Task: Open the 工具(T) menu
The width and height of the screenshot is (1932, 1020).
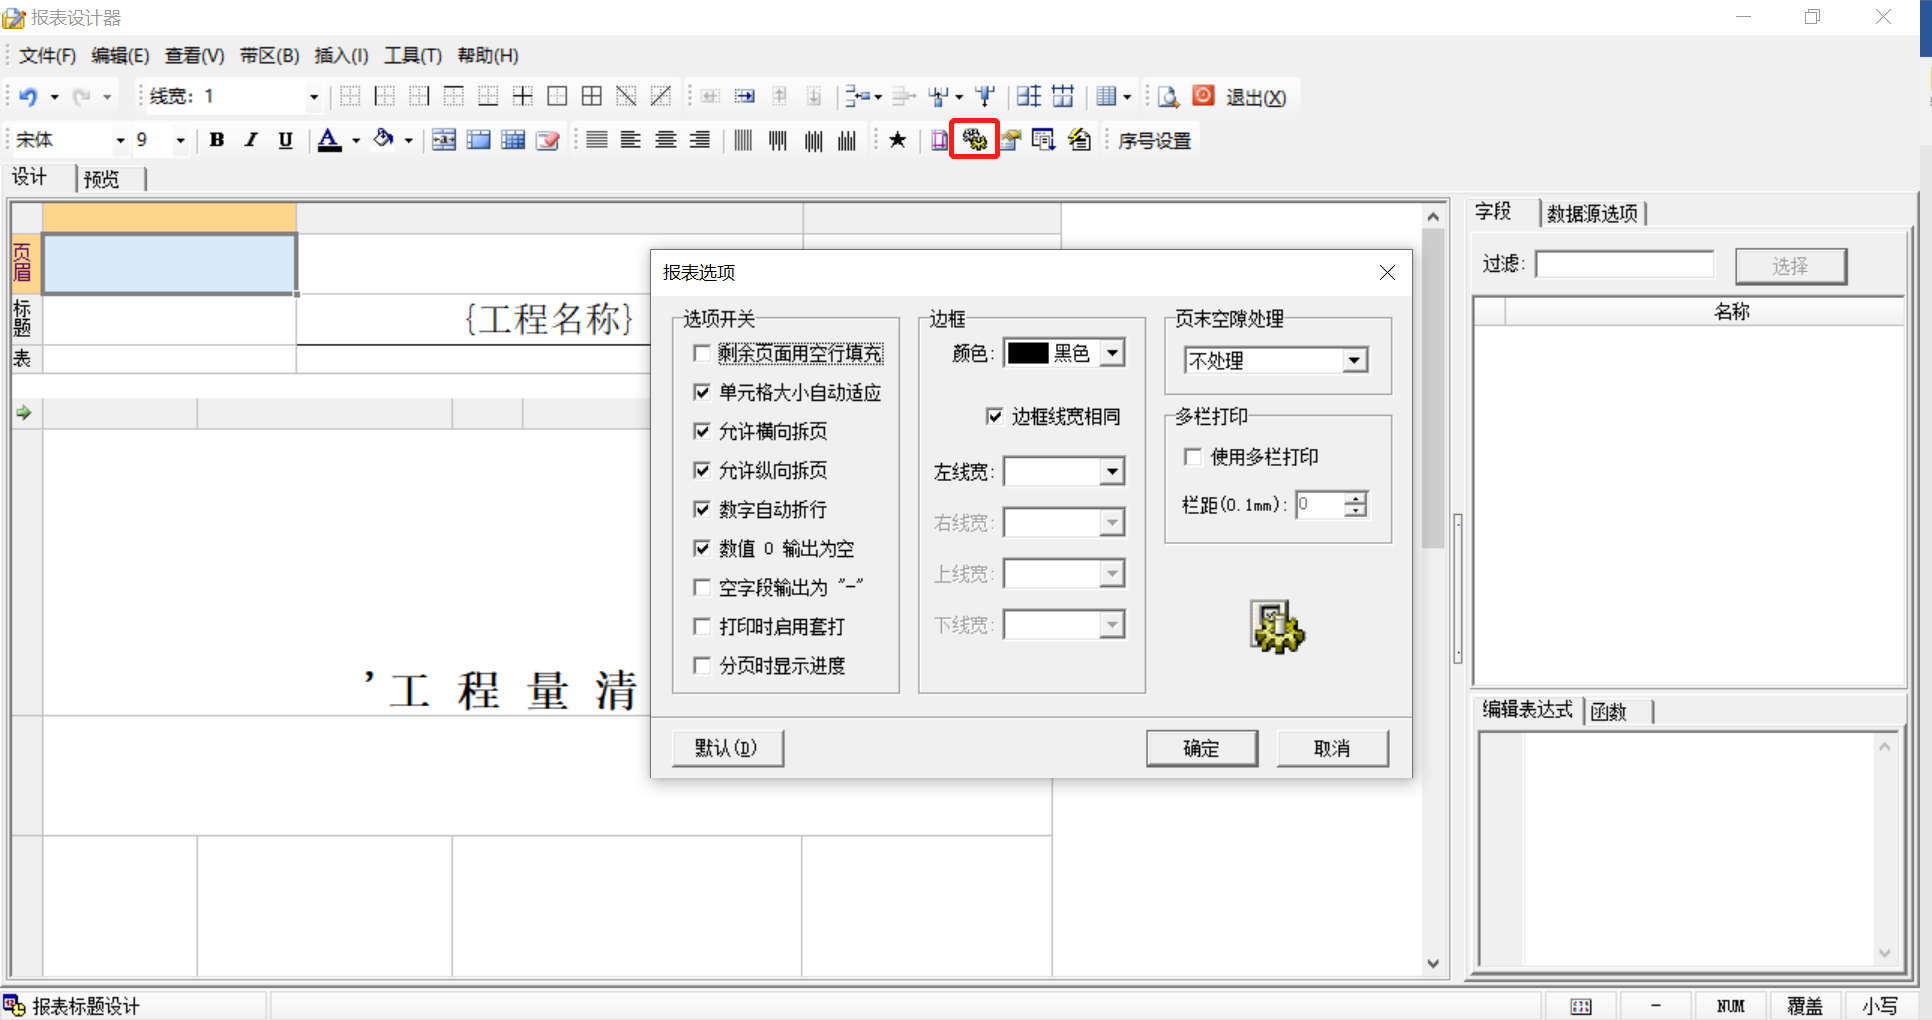Action: pos(412,56)
